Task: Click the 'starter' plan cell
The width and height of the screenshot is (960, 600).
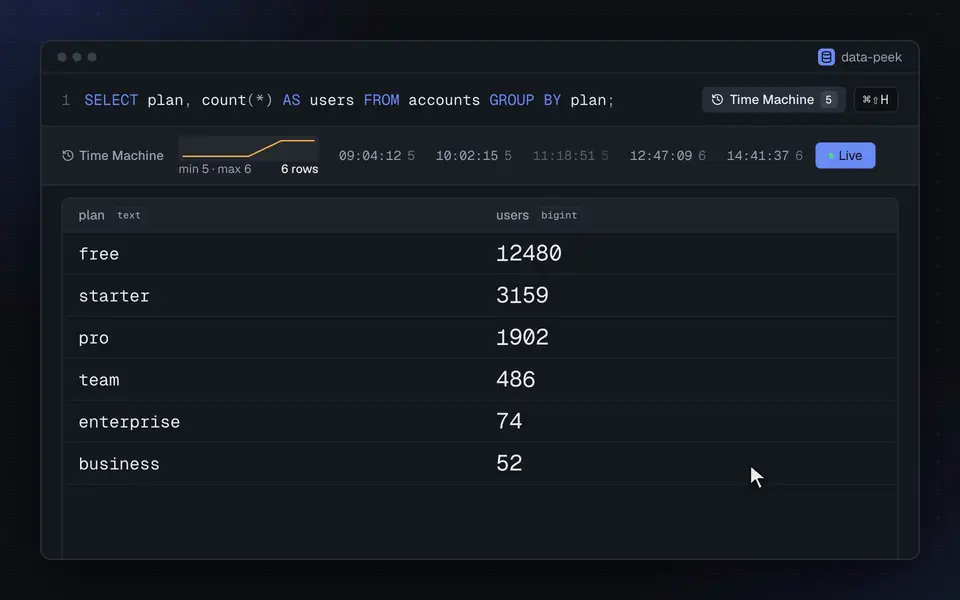Action: pyautogui.click(x=114, y=296)
